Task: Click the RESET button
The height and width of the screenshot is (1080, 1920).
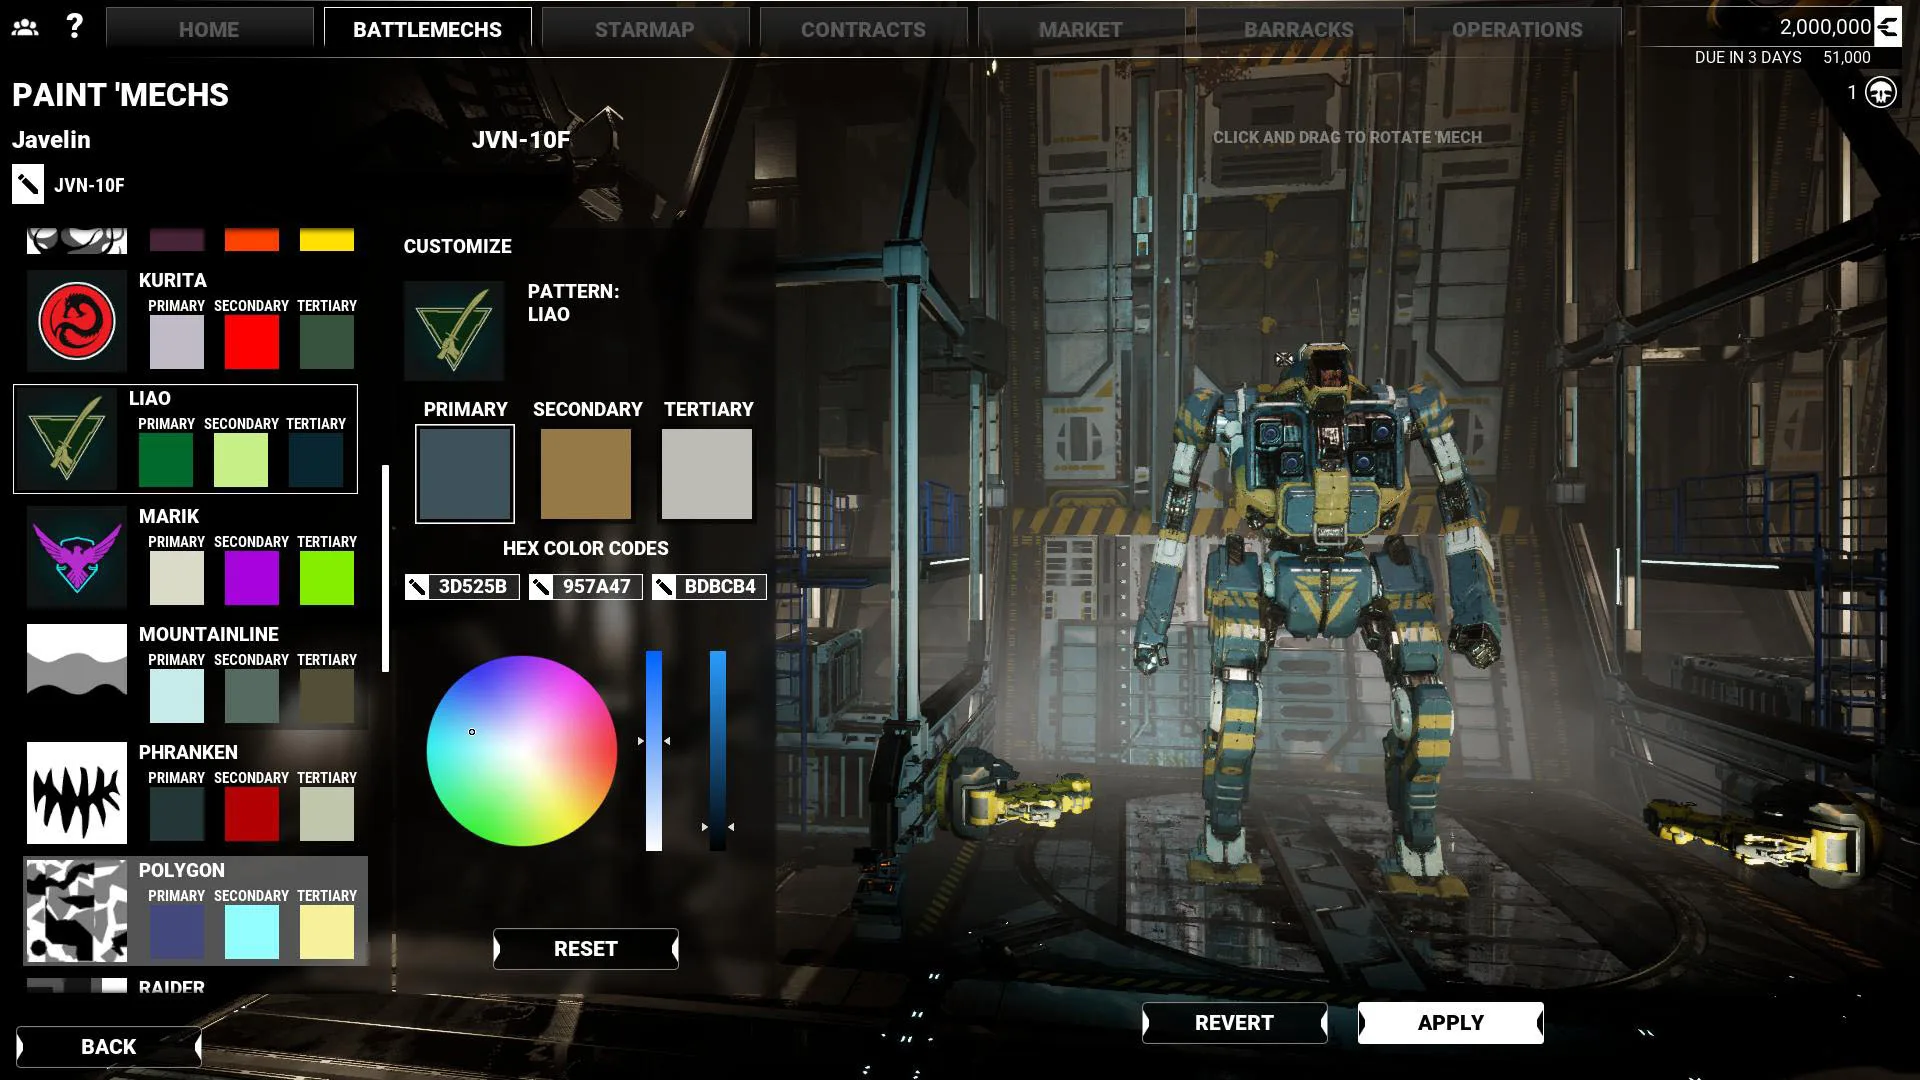Action: tap(586, 949)
